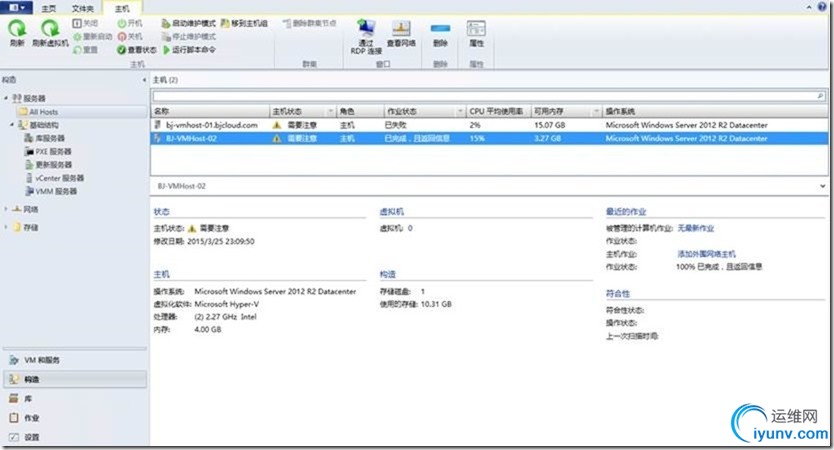The height and width of the screenshot is (450, 834).
Task: Open the application menu dropdown button
Action: click(17, 7)
